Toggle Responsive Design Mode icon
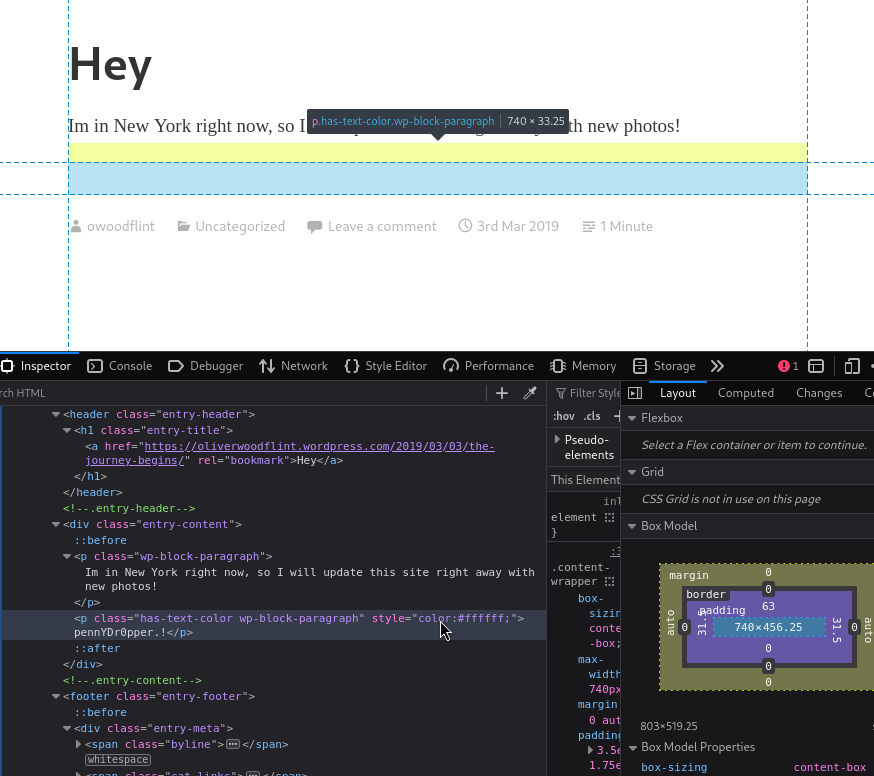 tap(852, 366)
